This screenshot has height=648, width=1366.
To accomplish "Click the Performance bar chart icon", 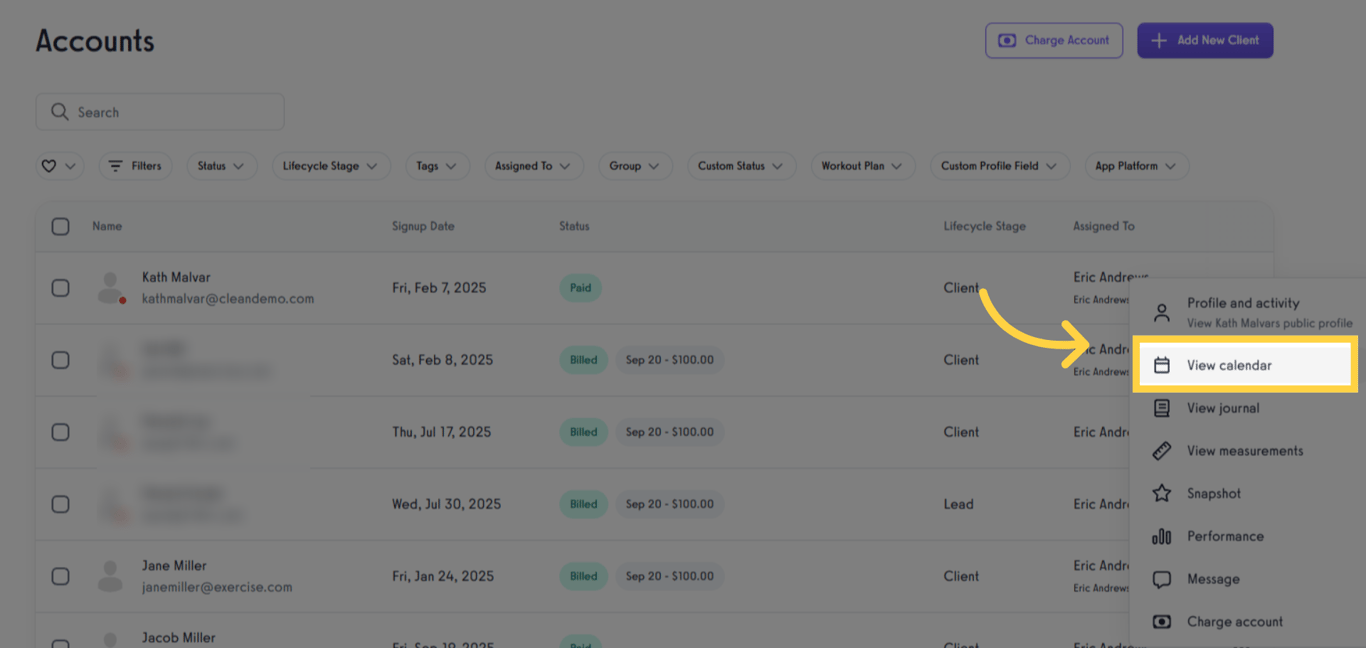I will tap(1161, 536).
